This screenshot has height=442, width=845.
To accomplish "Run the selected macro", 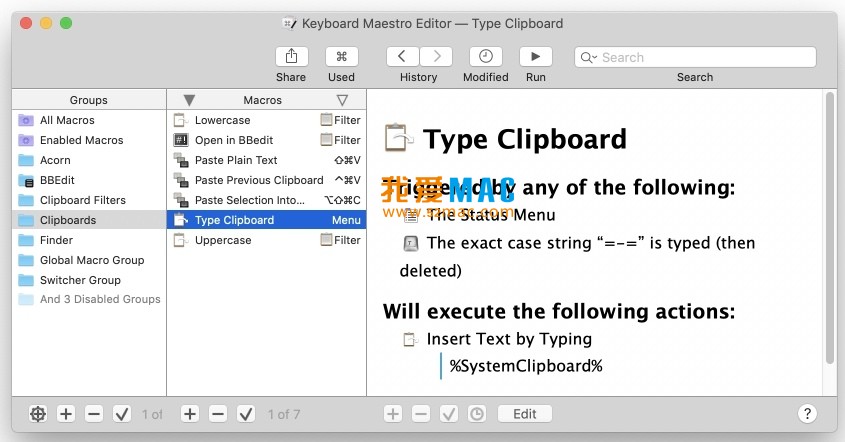I will click(536, 57).
